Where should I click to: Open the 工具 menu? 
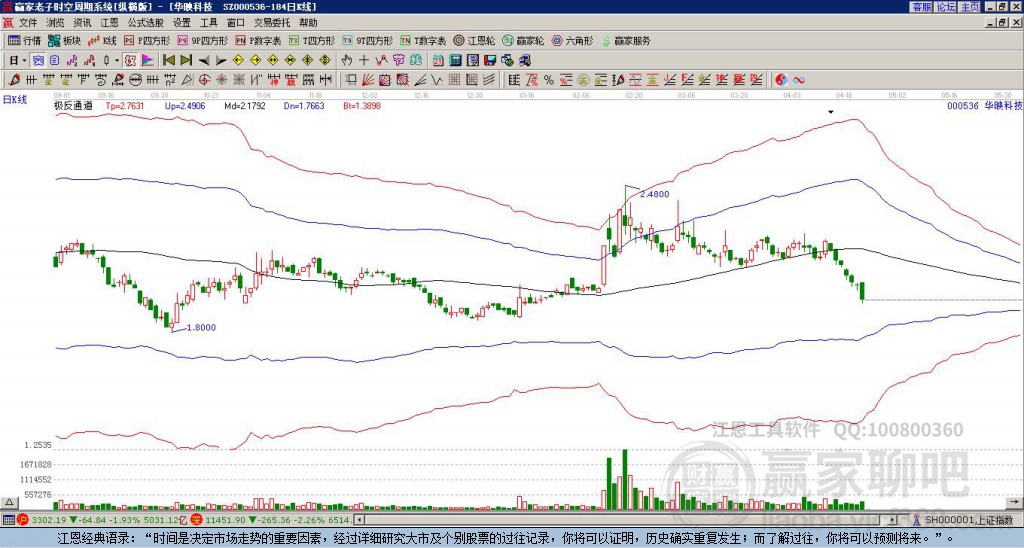tap(208, 23)
